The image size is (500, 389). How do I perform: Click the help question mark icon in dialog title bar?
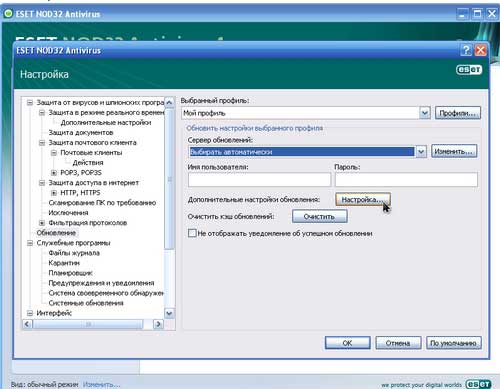(x=466, y=50)
